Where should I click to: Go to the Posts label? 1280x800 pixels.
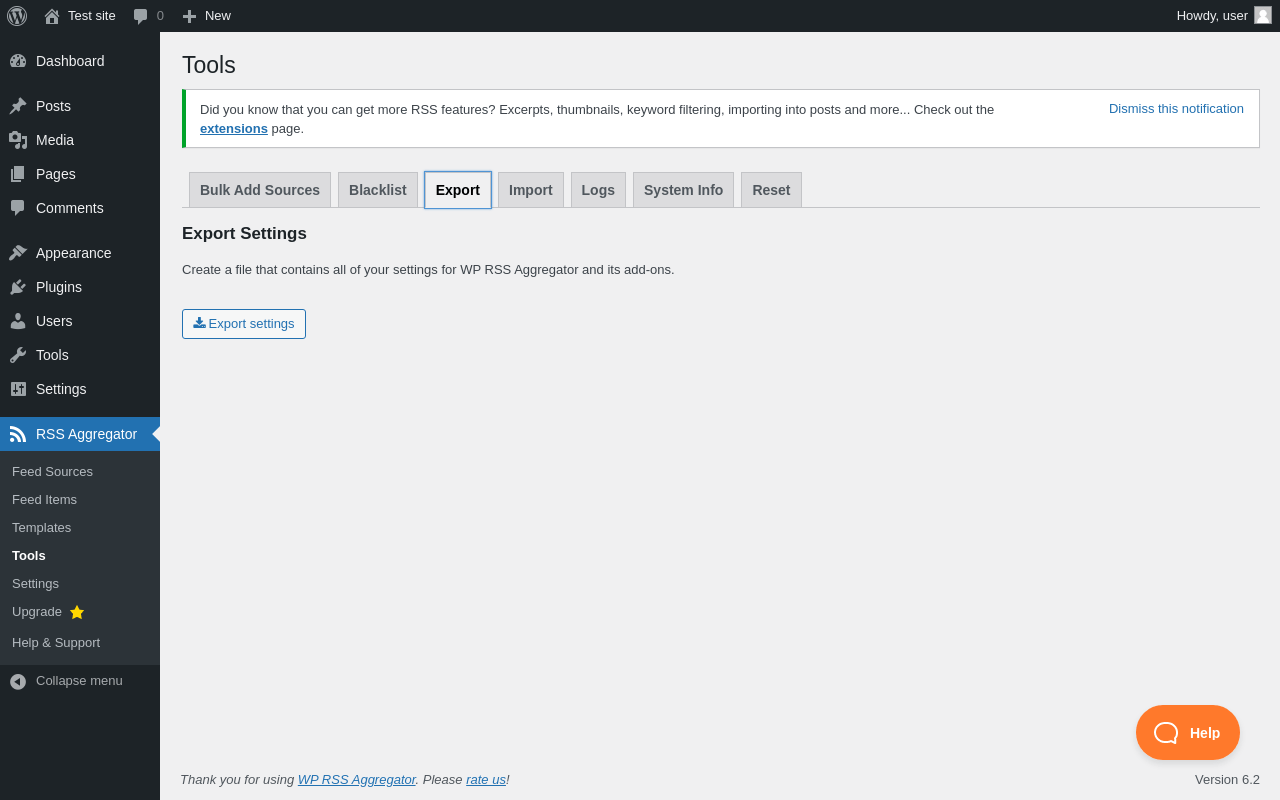coord(53,106)
